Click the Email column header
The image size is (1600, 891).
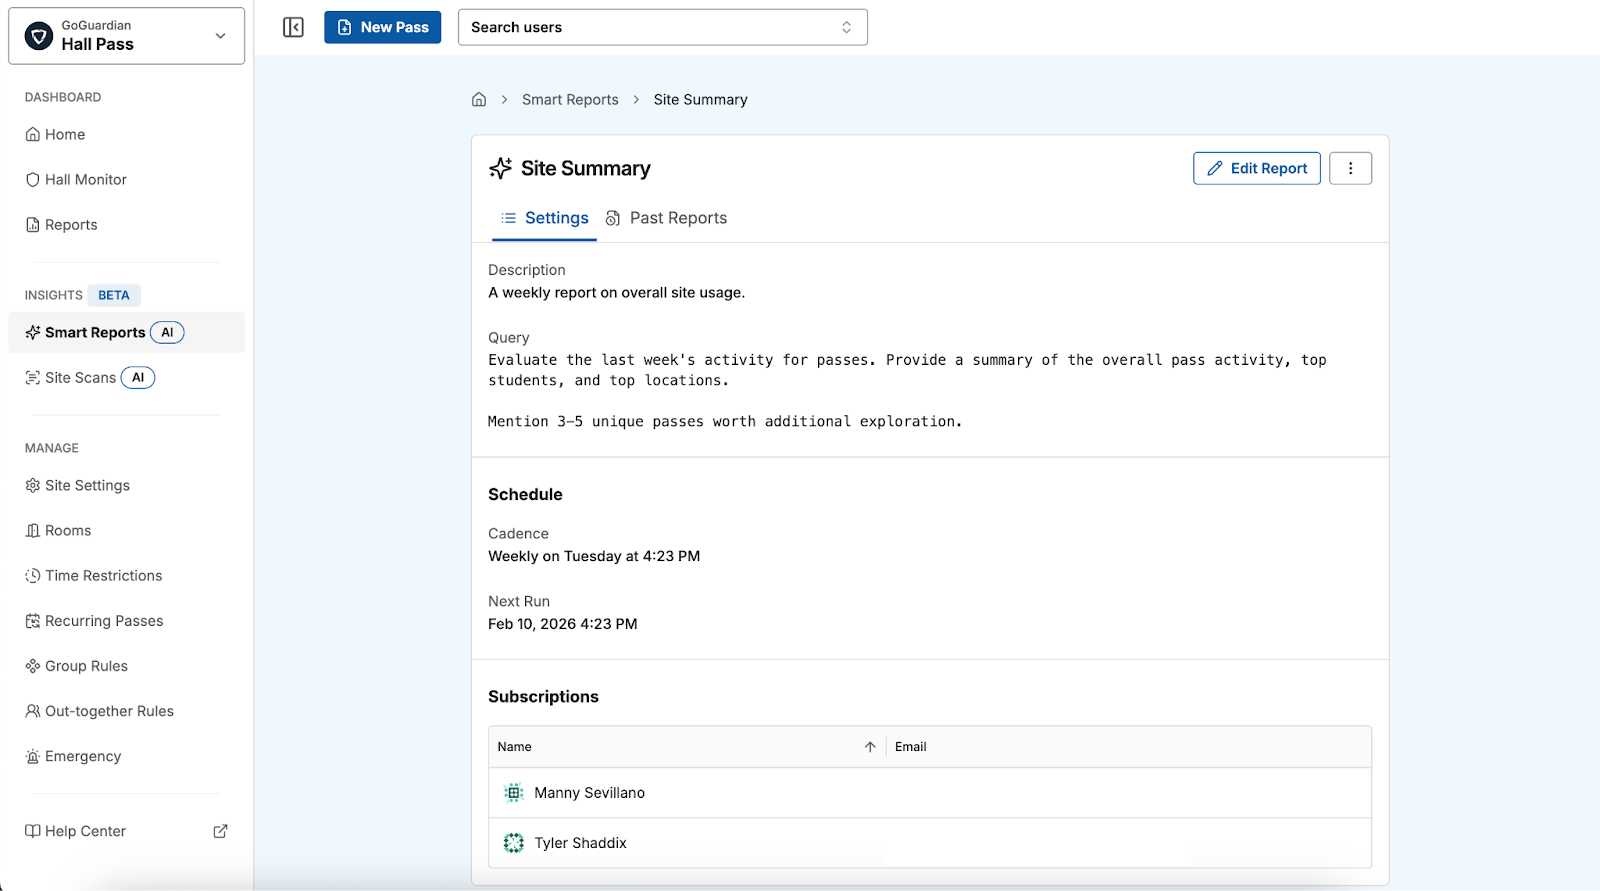pyautogui.click(x=911, y=747)
